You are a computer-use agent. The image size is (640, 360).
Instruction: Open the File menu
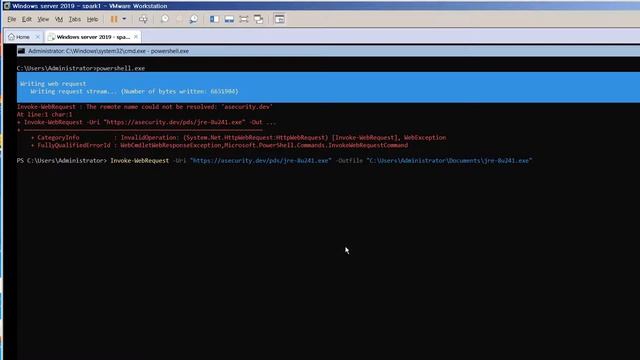11,19
